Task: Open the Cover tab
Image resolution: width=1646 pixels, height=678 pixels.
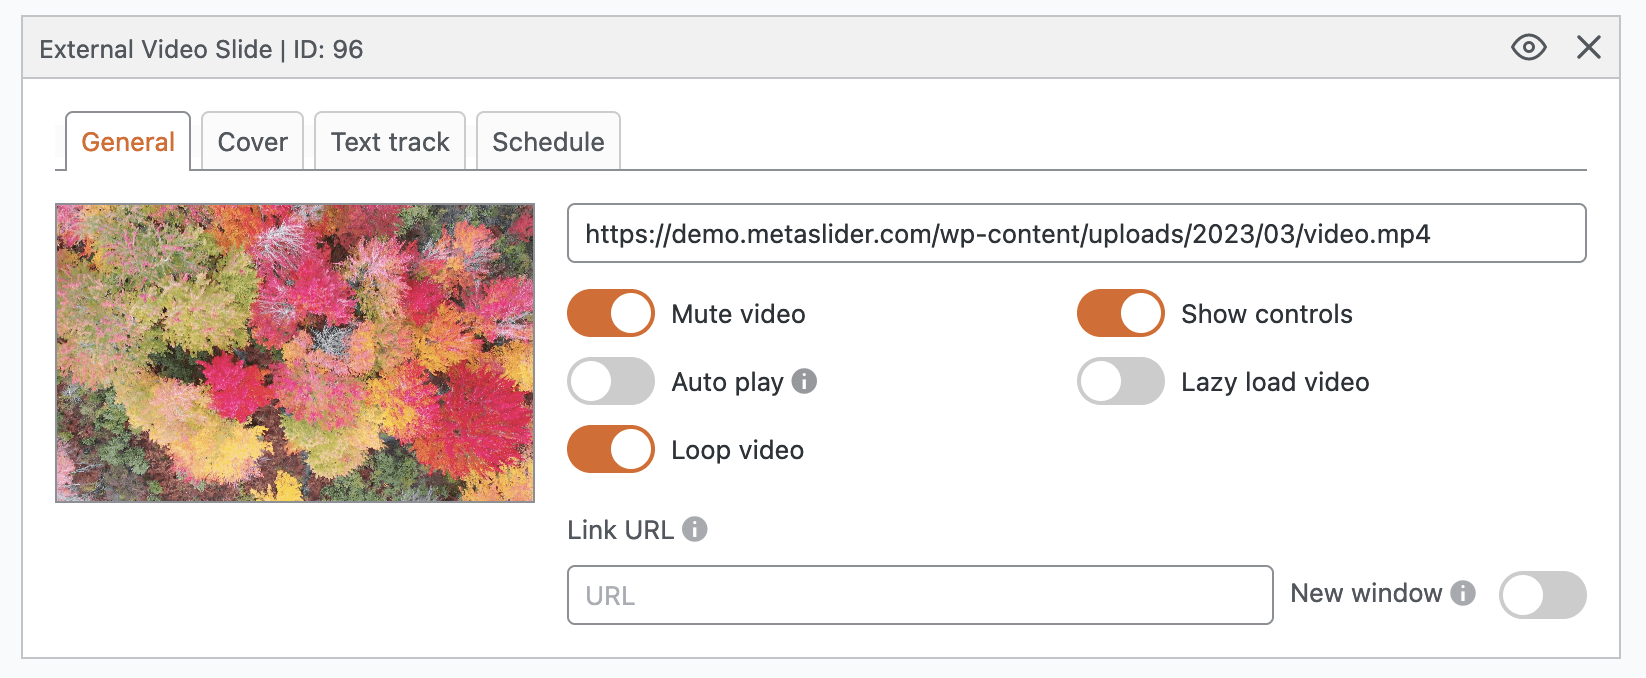Action: (x=252, y=142)
